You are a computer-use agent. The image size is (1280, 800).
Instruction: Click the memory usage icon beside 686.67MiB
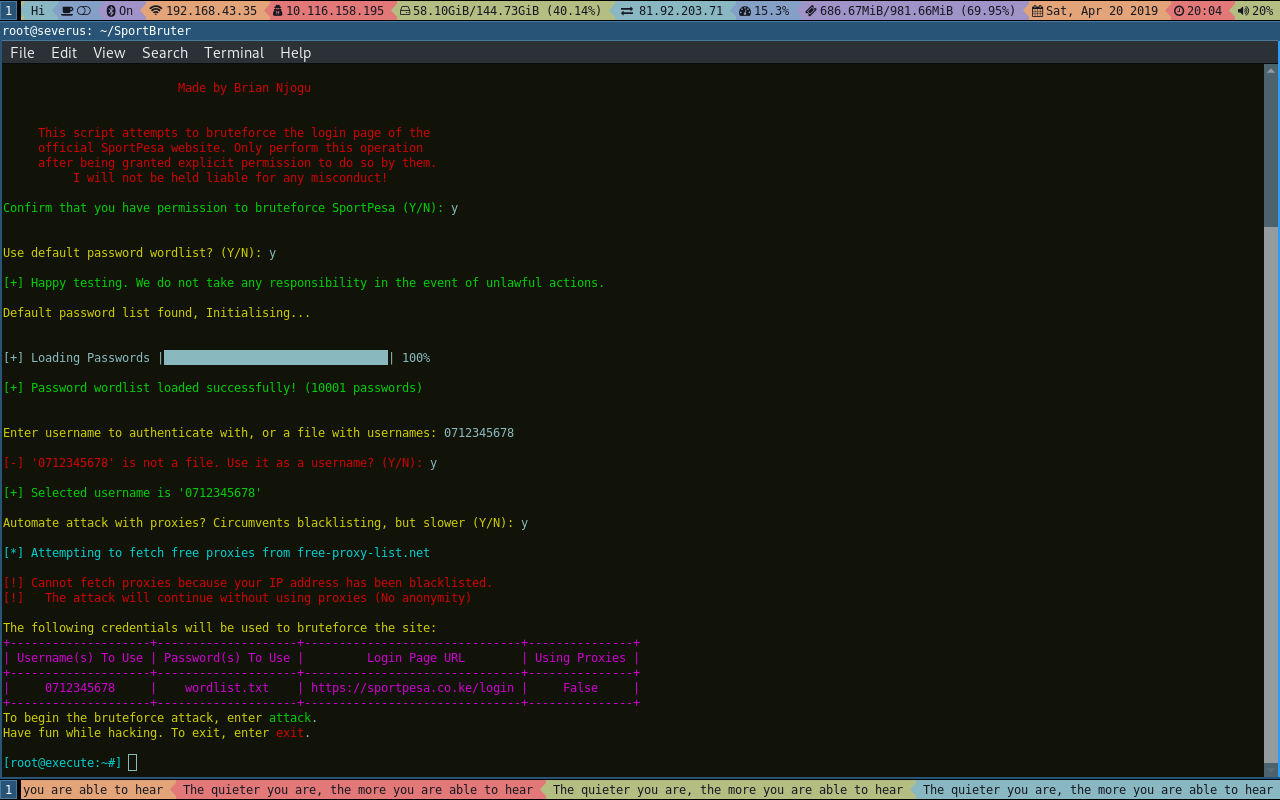(x=810, y=10)
